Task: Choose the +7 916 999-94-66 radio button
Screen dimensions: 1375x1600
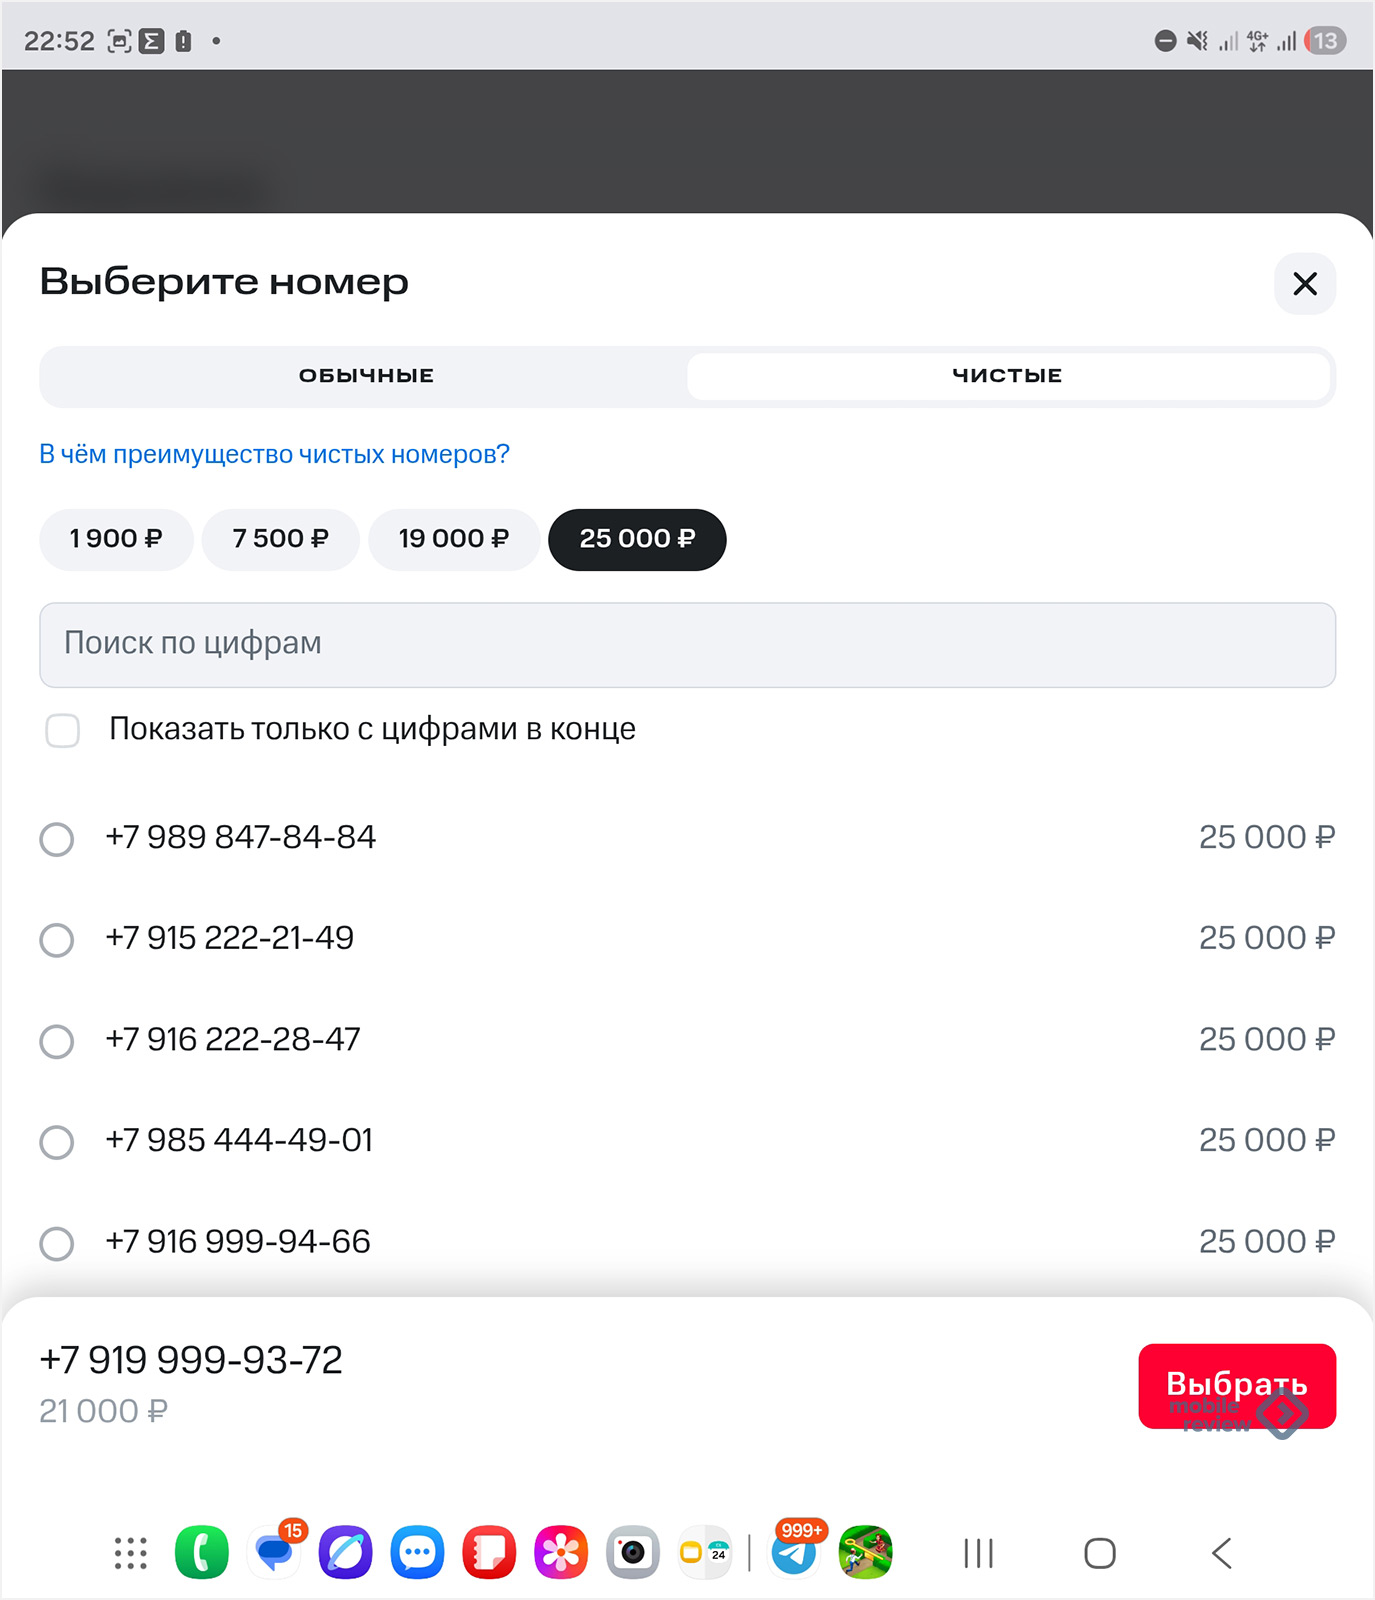Action: 57,1243
